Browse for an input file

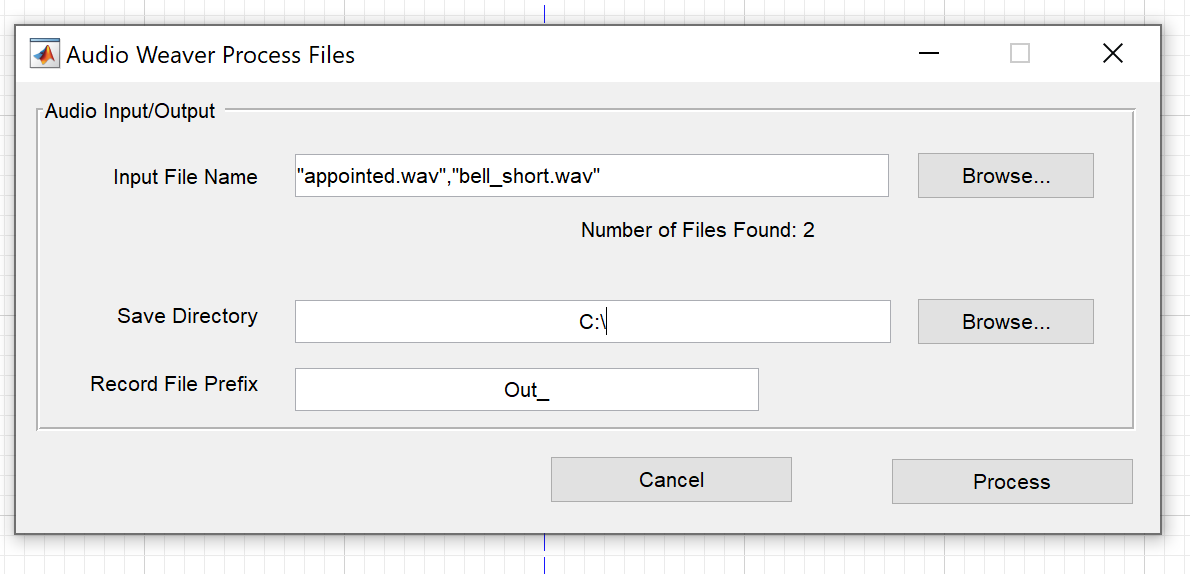(x=1005, y=176)
